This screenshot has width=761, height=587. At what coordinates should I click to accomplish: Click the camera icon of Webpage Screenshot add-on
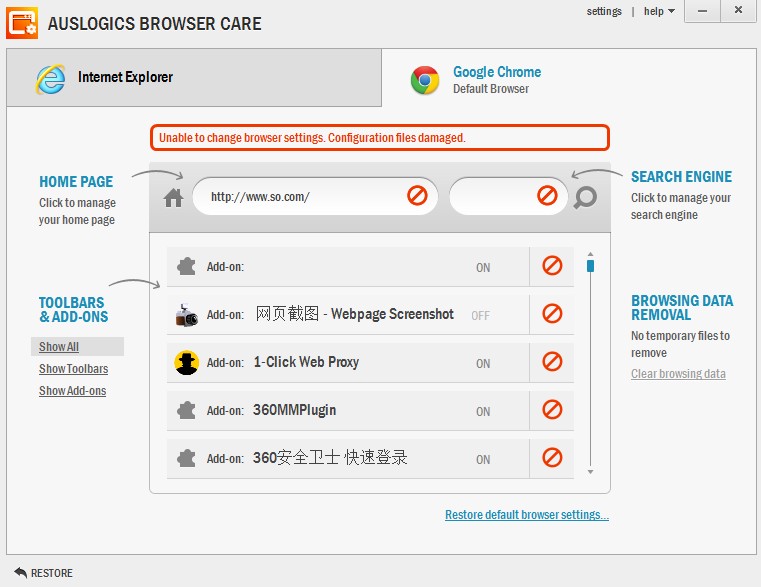(x=186, y=315)
